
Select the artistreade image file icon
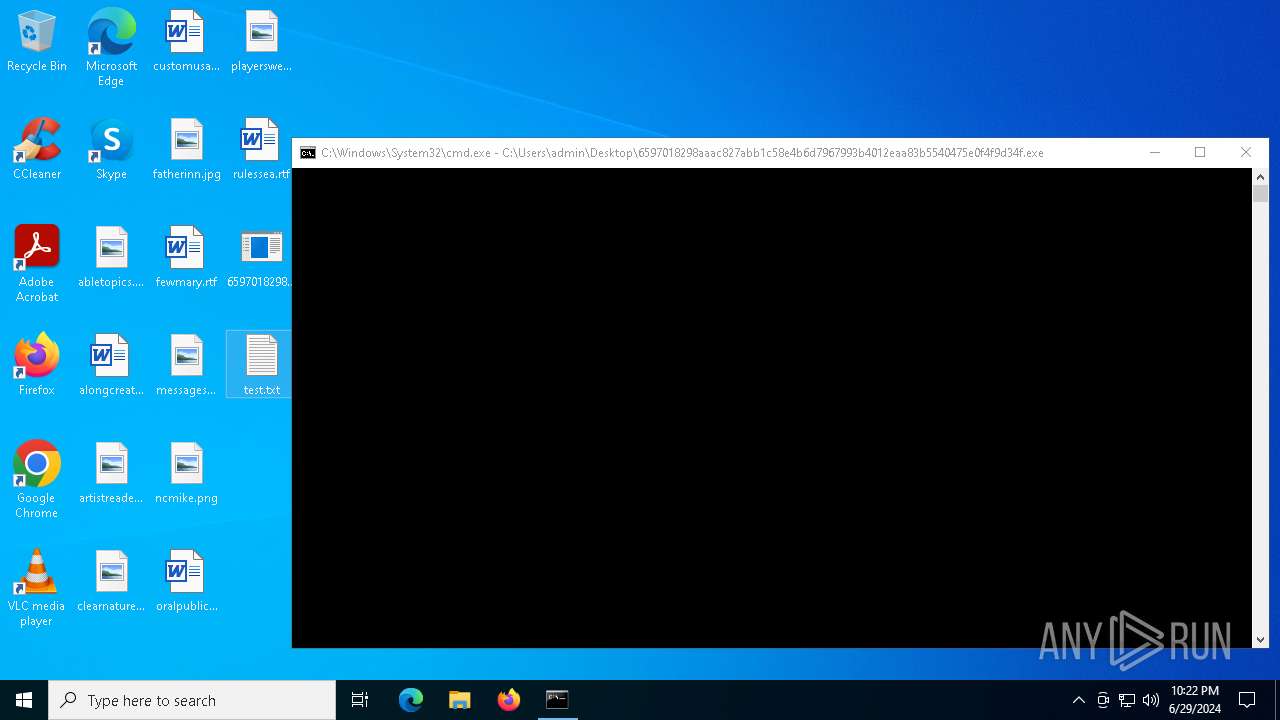(x=111, y=474)
